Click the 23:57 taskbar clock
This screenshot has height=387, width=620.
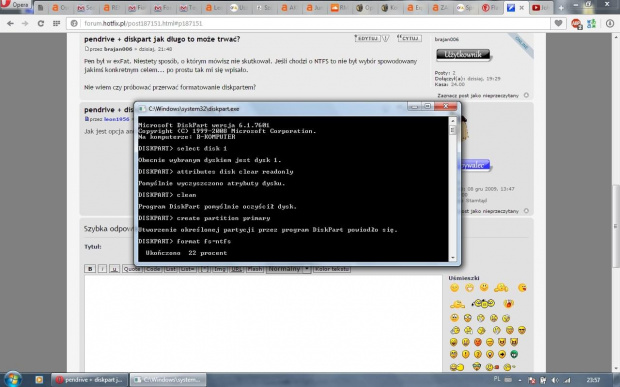[593, 380]
